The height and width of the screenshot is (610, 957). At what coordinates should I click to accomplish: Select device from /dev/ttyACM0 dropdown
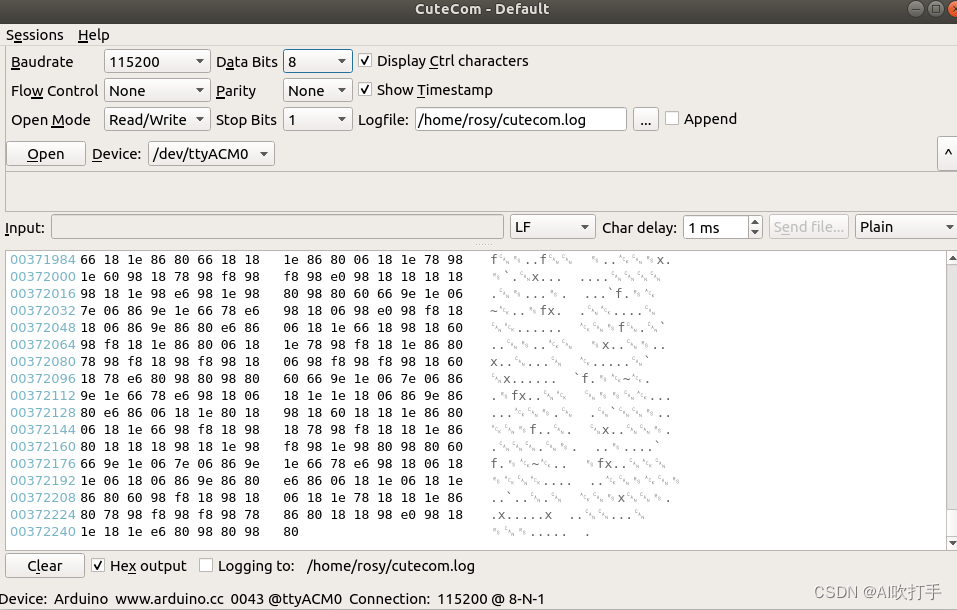point(211,154)
